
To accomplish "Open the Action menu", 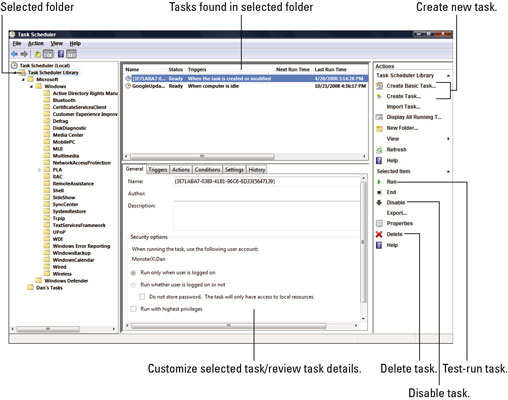I will pyautogui.click(x=36, y=44).
